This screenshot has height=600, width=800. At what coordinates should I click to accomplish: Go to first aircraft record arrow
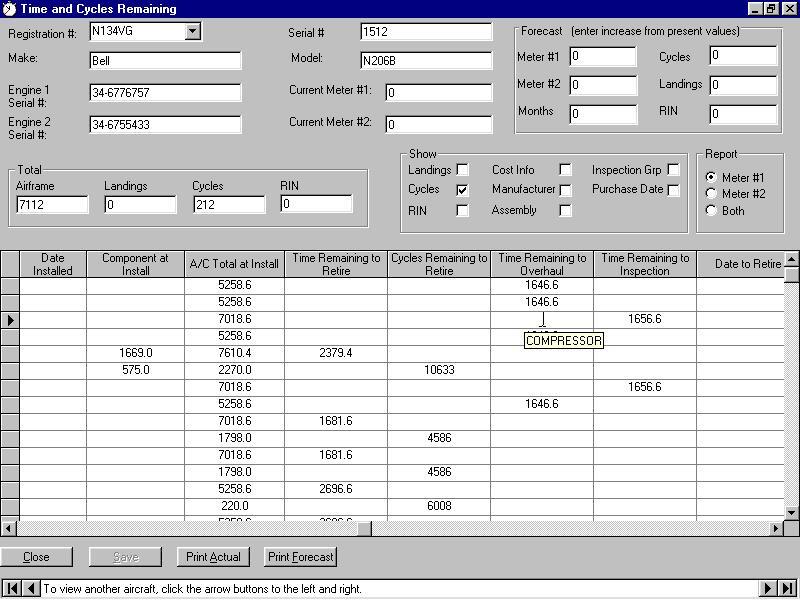click(12, 589)
